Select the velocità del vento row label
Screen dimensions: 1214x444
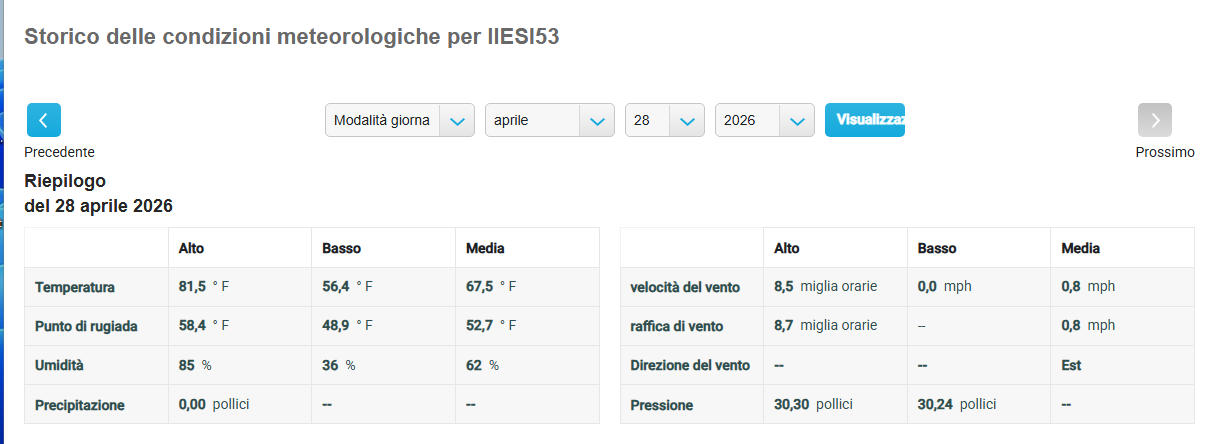[685, 287]
